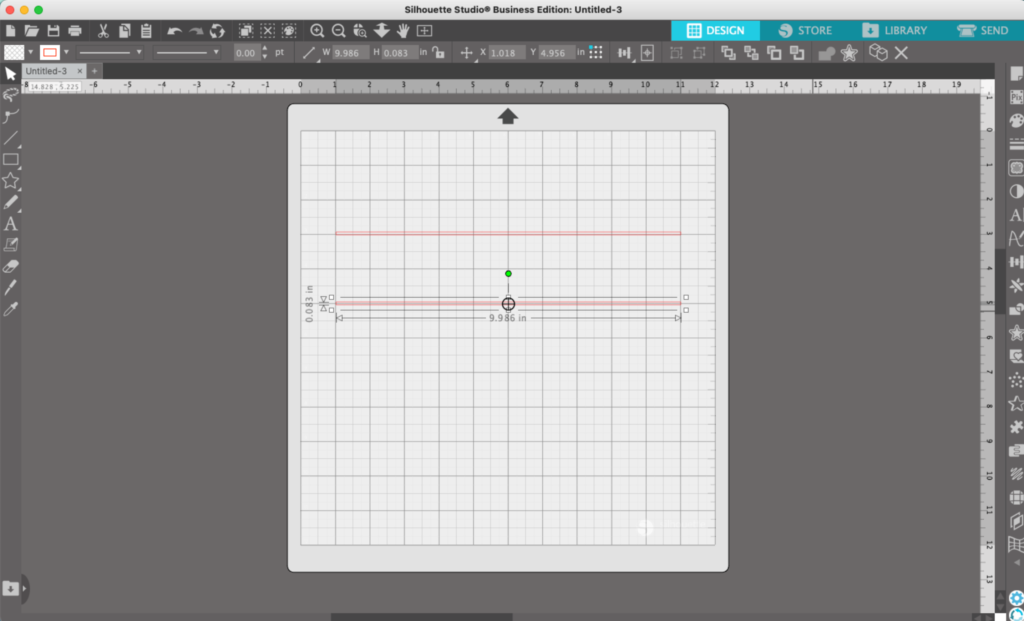Cut selection with the scissors icon

[103, 31]
